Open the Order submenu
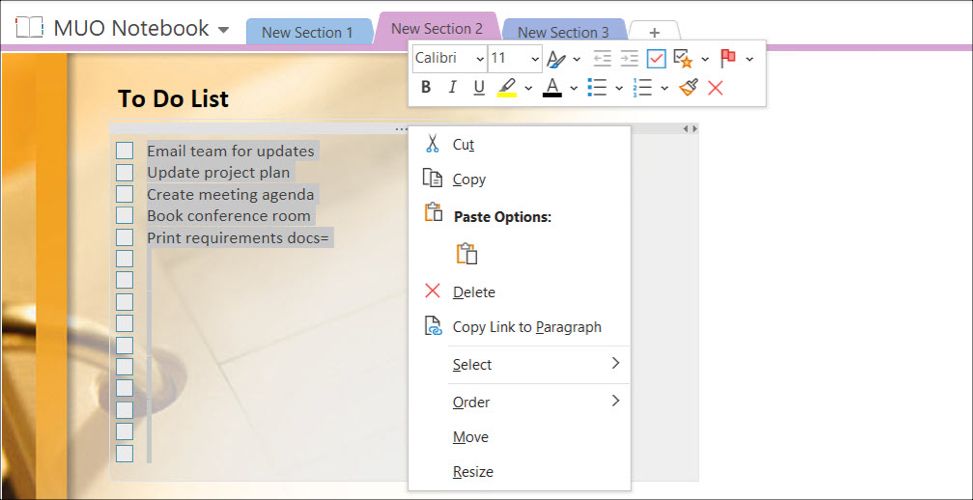Viewport: 973px width, 500px height. (519, 402)
